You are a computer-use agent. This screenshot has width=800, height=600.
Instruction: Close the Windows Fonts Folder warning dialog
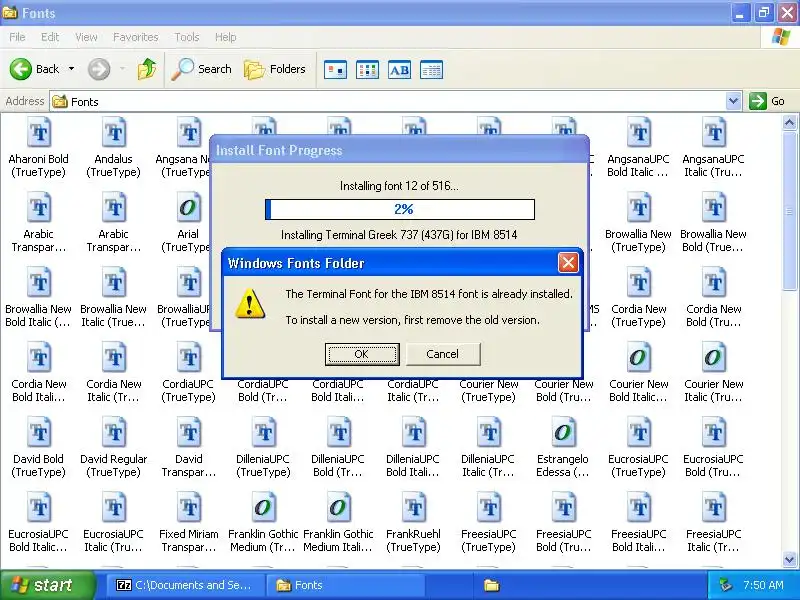click(568, 263)
